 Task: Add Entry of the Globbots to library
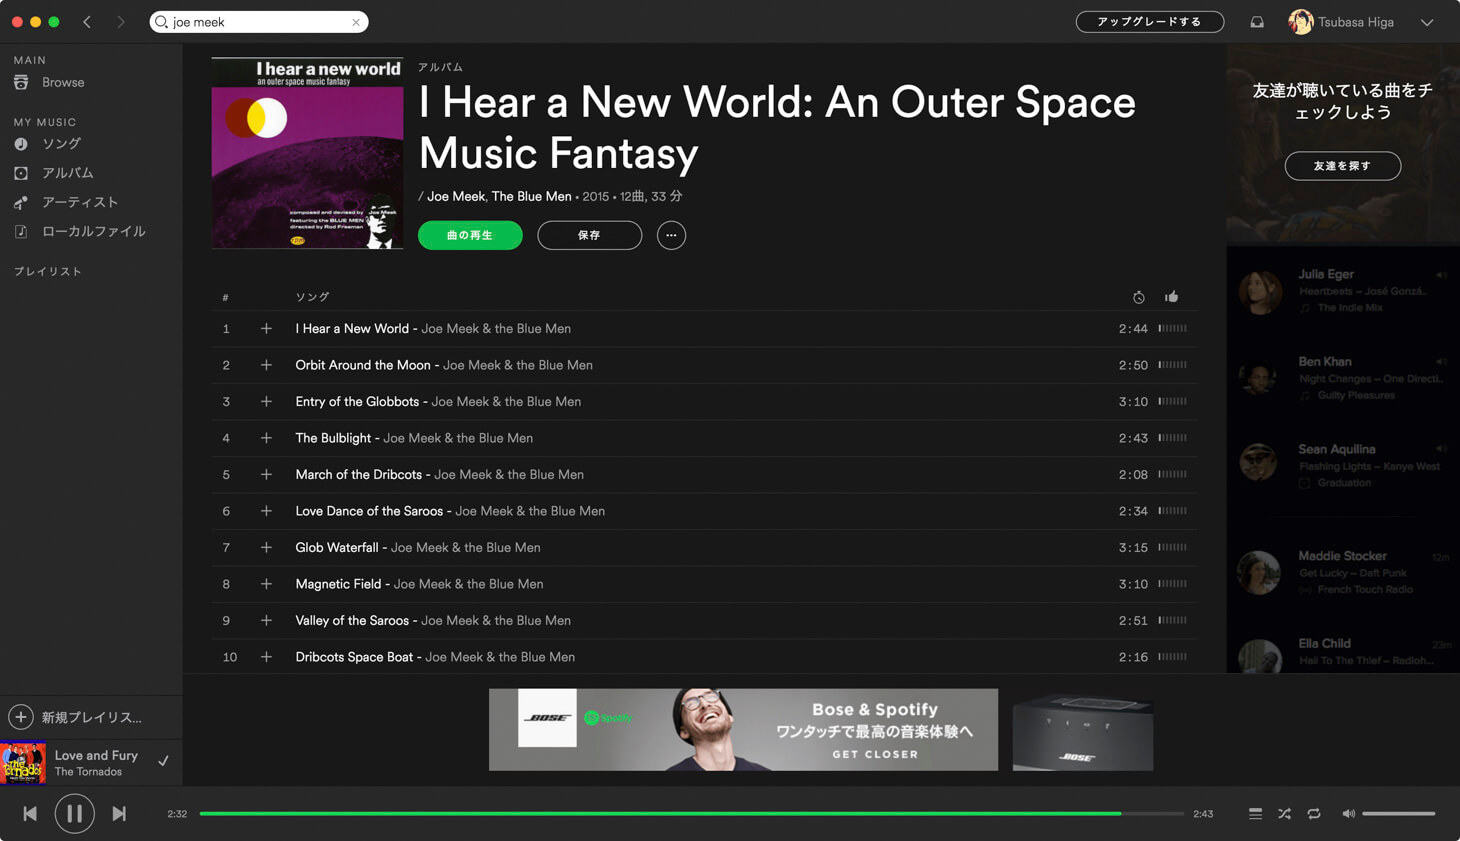(x=266, y=401)
